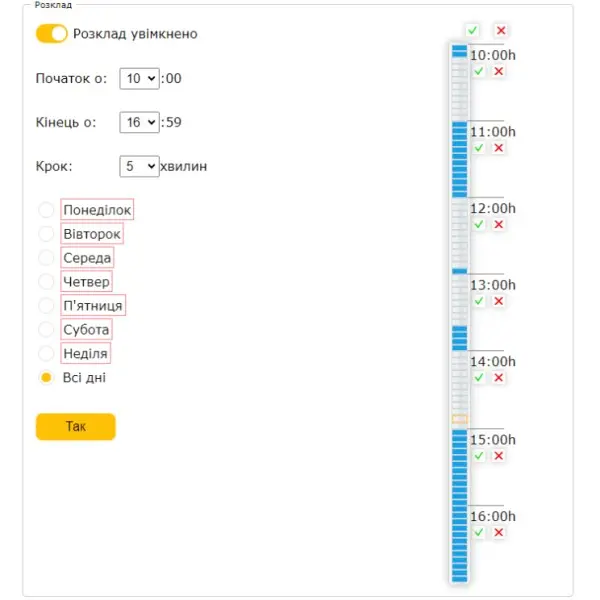Select the 'Всі дні' radio button

coord(46,378)
